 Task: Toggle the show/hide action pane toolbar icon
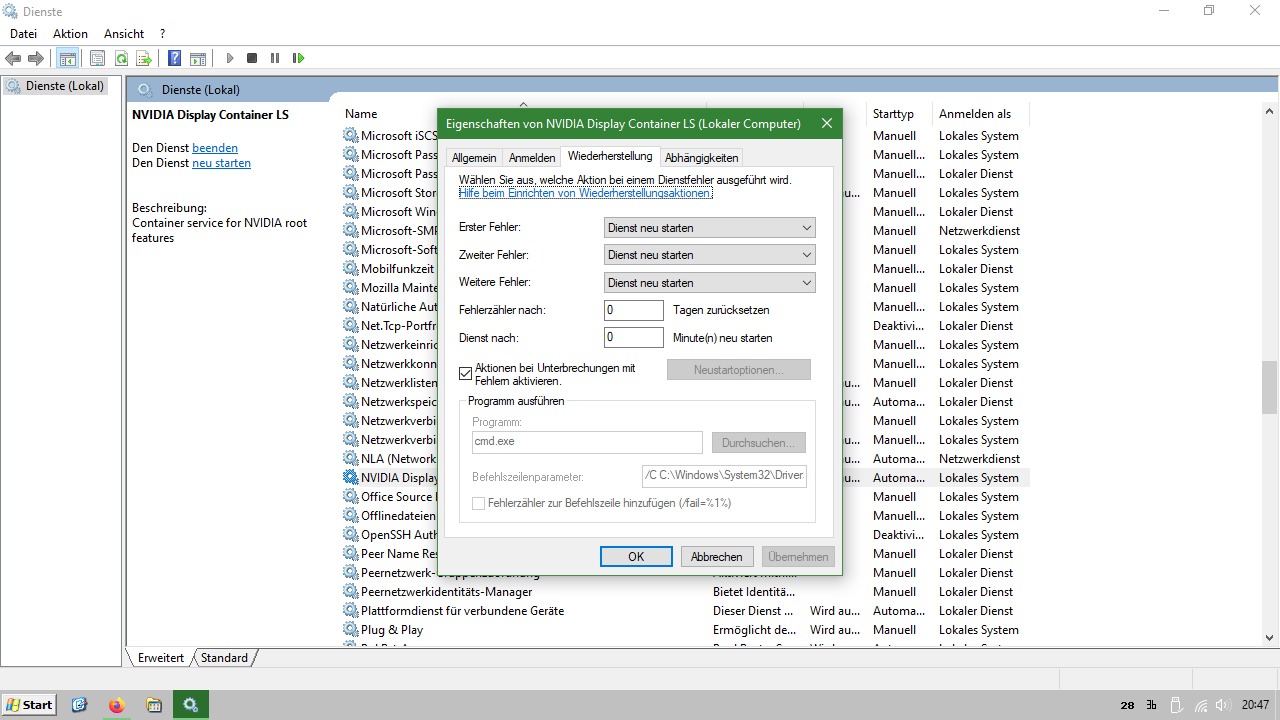tap(198, 59)
